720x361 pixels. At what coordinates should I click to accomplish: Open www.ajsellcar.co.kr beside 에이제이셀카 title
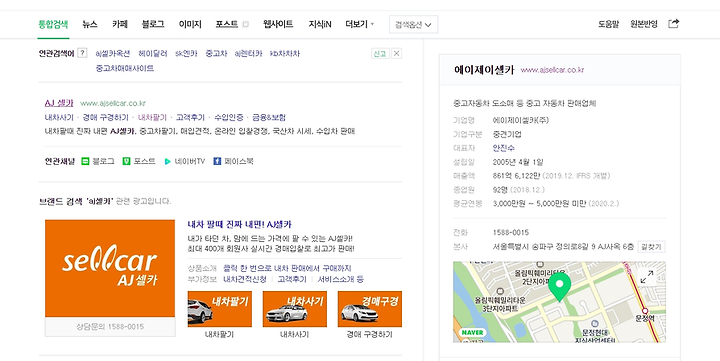pyautogui.click(x=552, y=70)
